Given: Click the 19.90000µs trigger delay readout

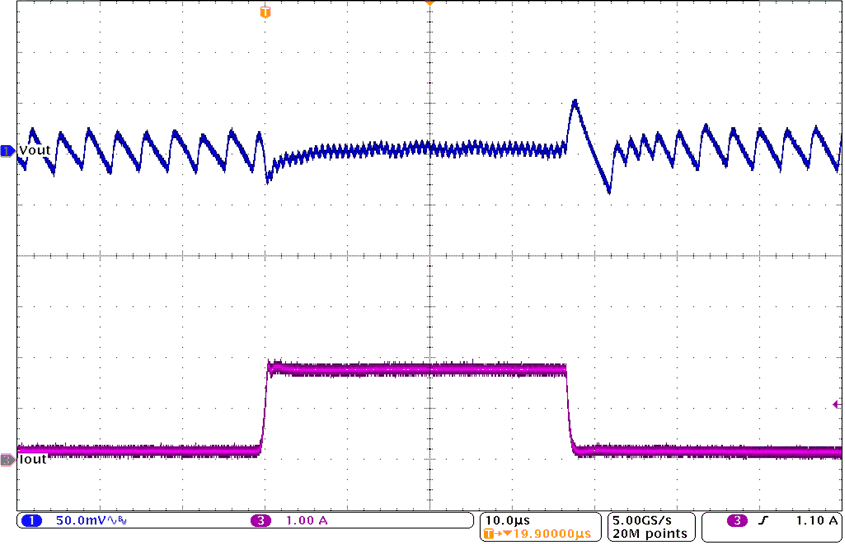Looking at the screenshot, I should [x=548, y=535].
